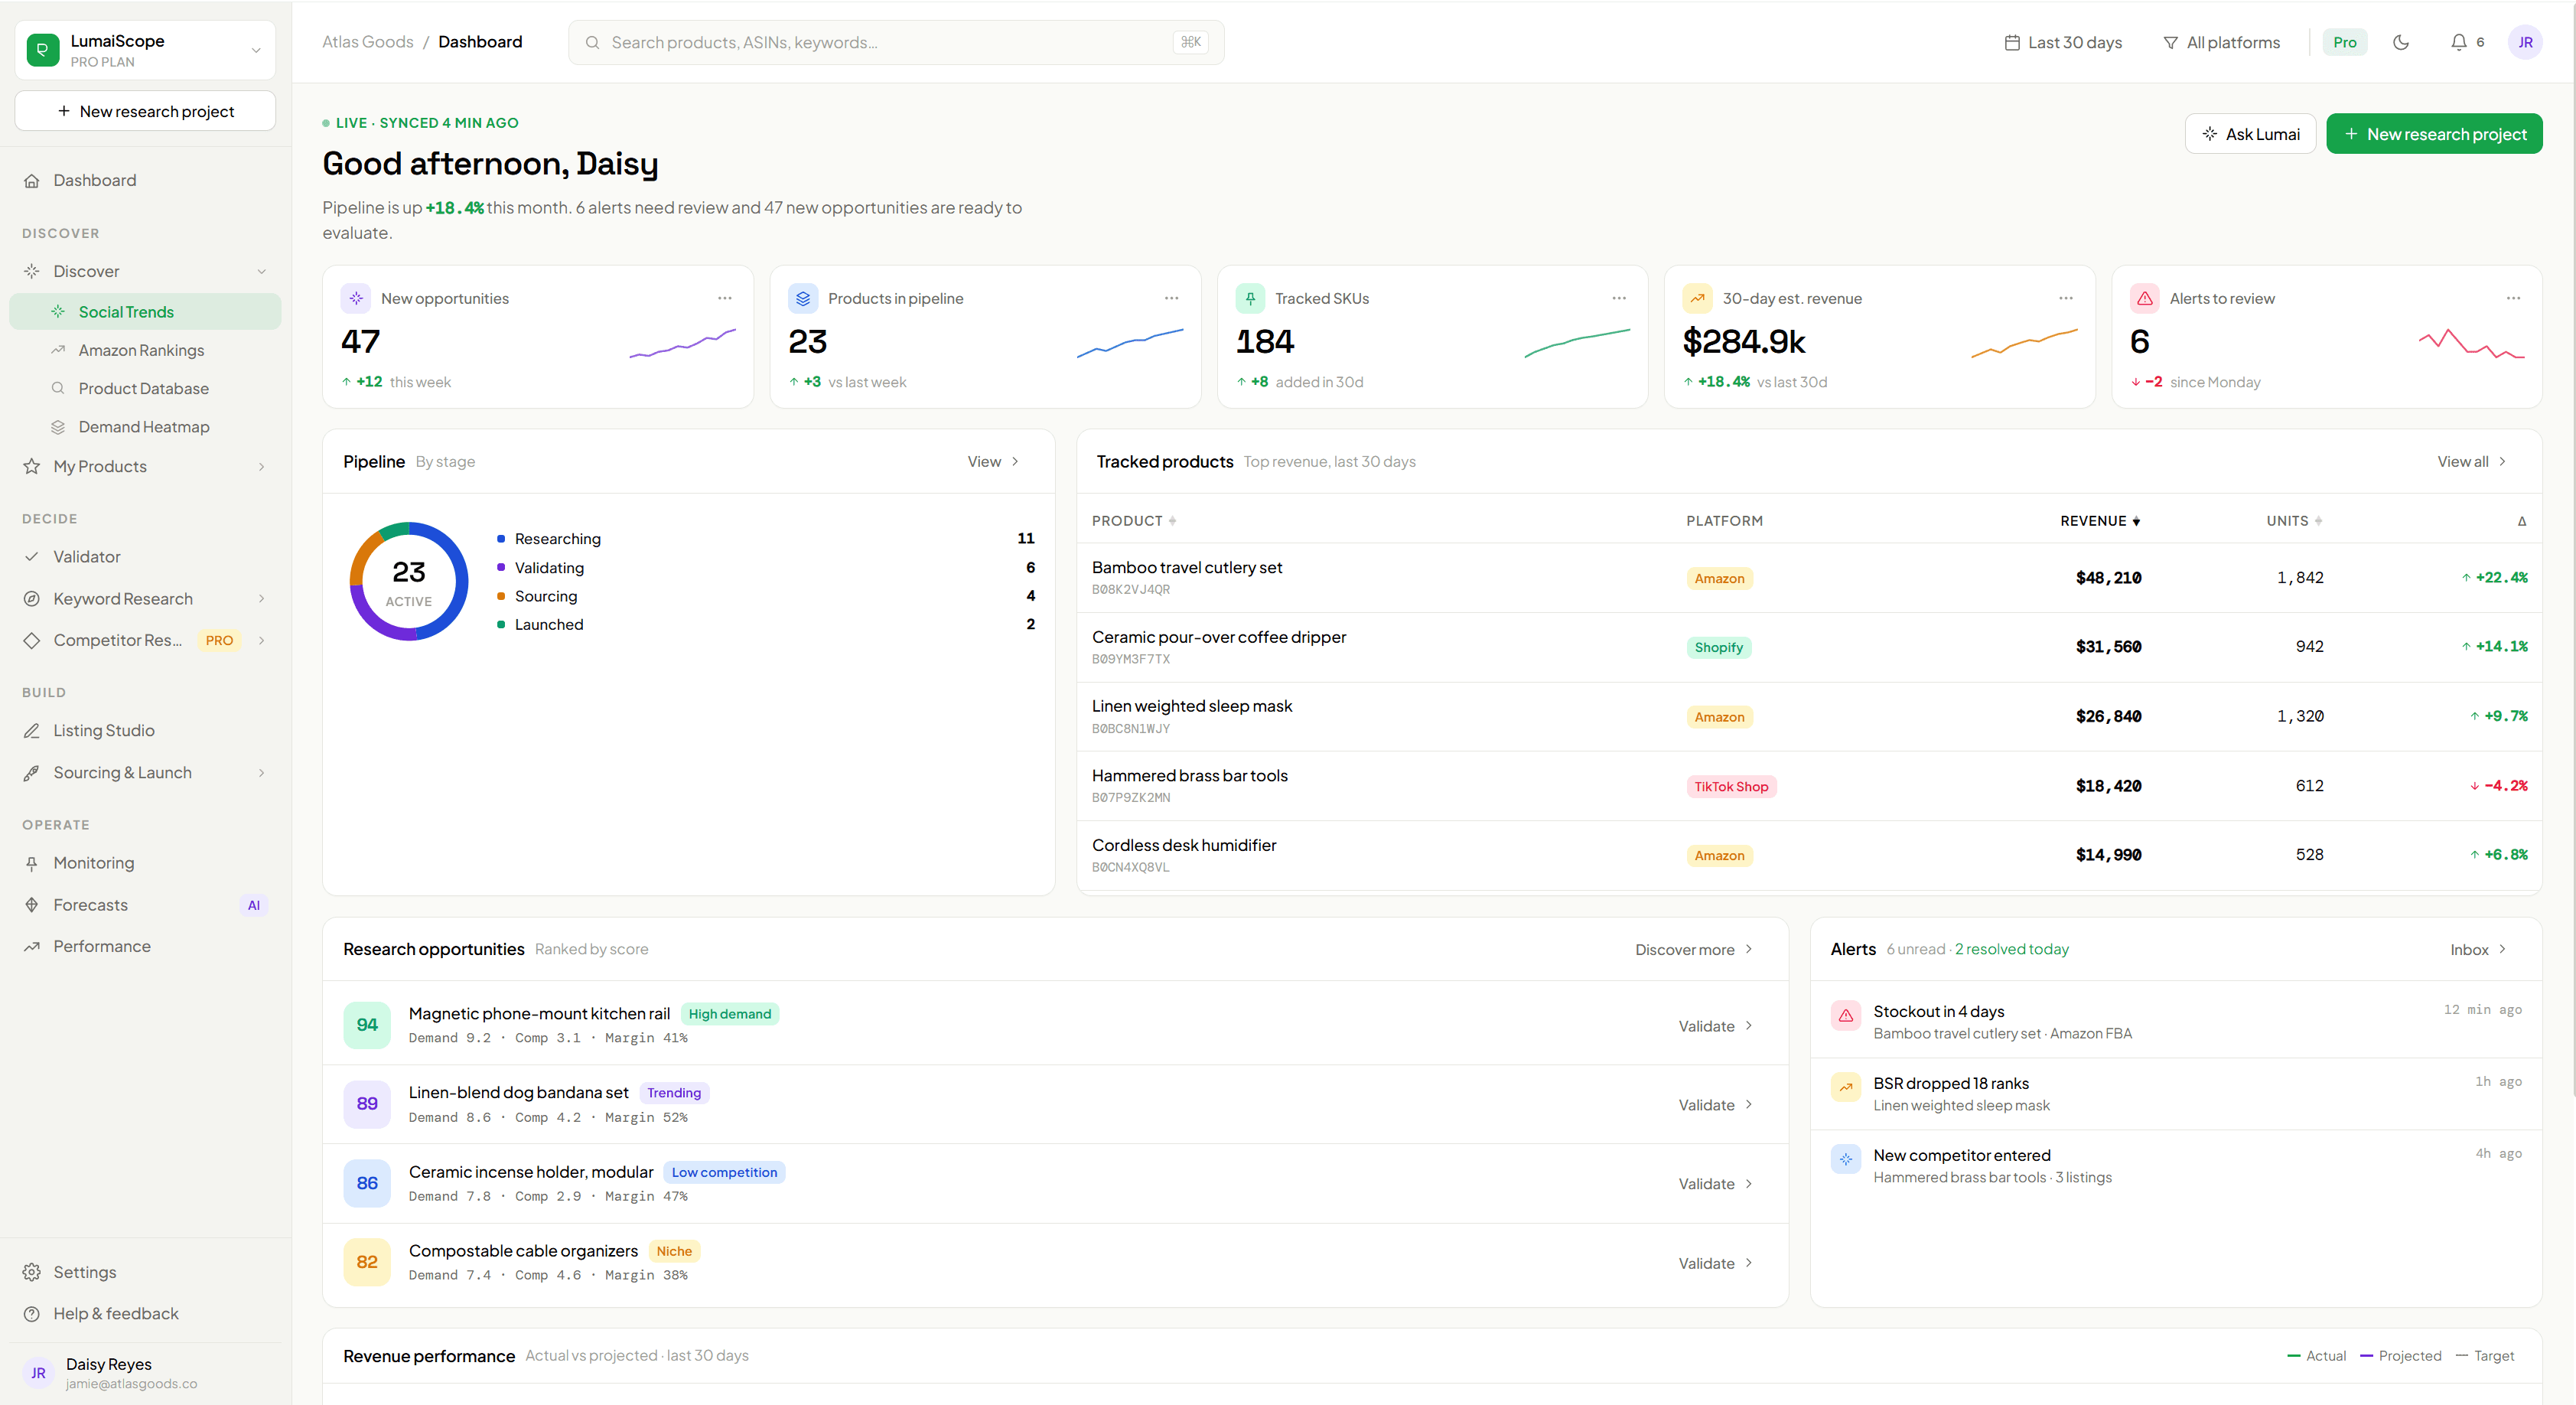Sort tracked products by Product column

pos(1134,521)
